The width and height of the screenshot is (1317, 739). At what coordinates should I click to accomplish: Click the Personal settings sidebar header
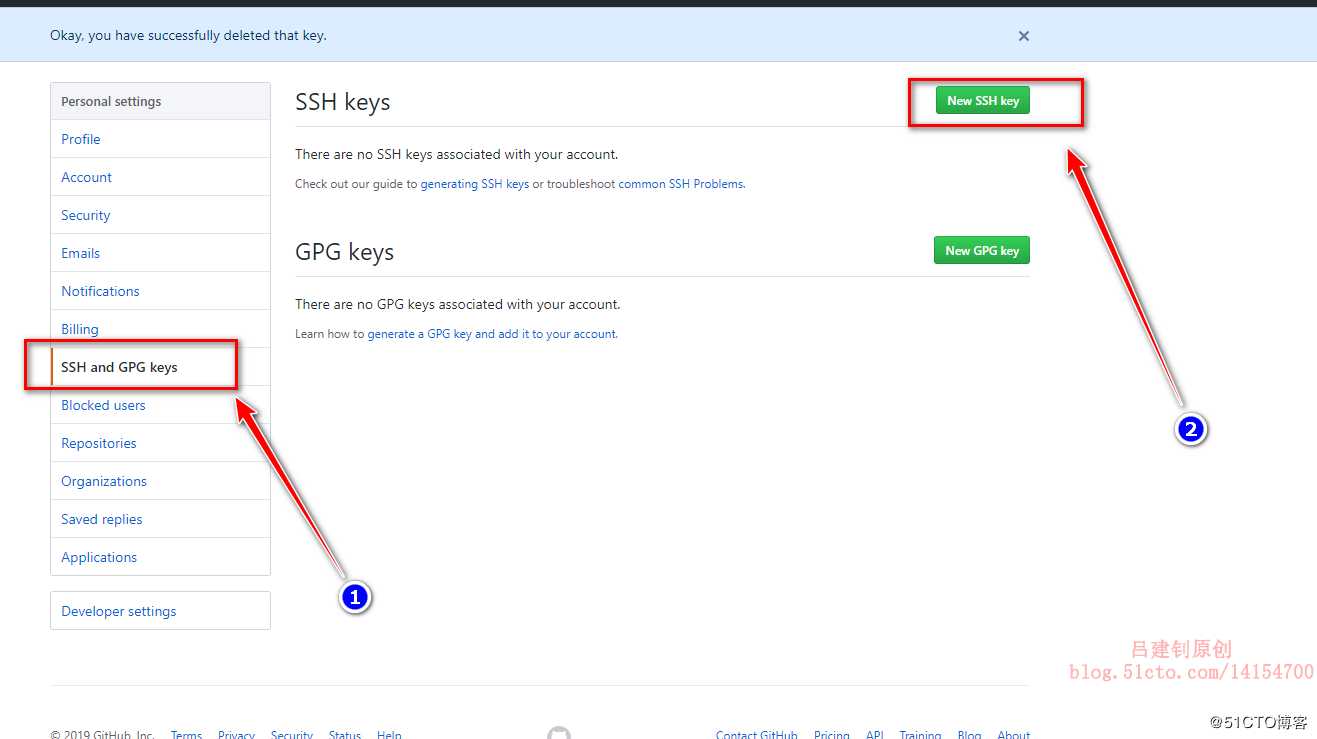[160, 101]
